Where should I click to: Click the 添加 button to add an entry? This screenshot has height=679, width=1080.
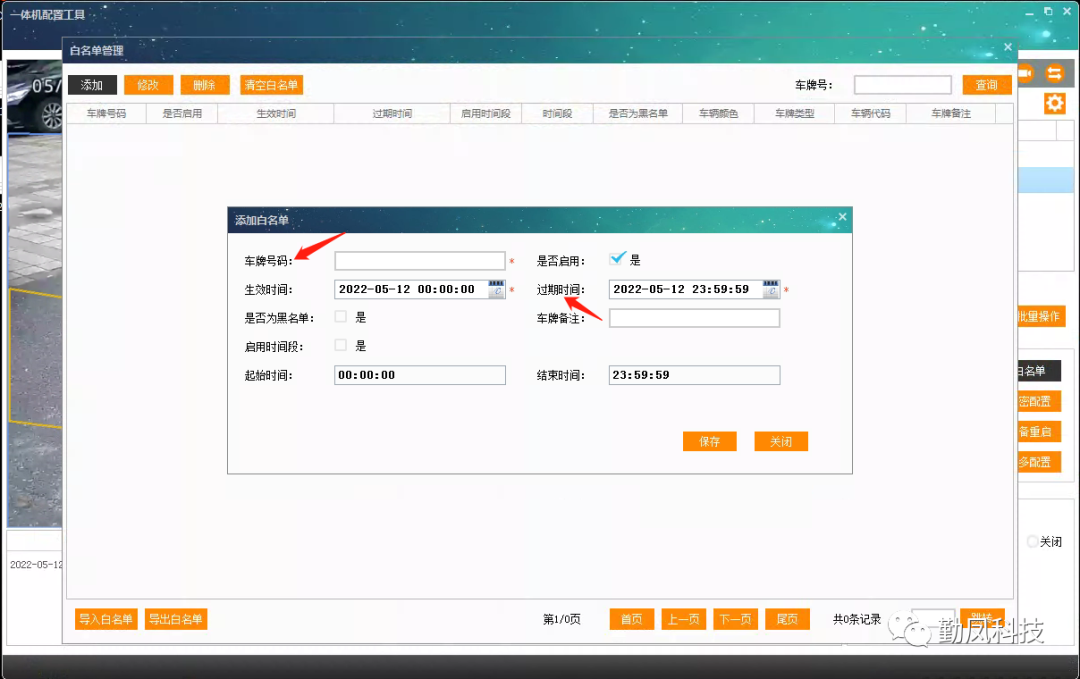(x=91, y=85)
